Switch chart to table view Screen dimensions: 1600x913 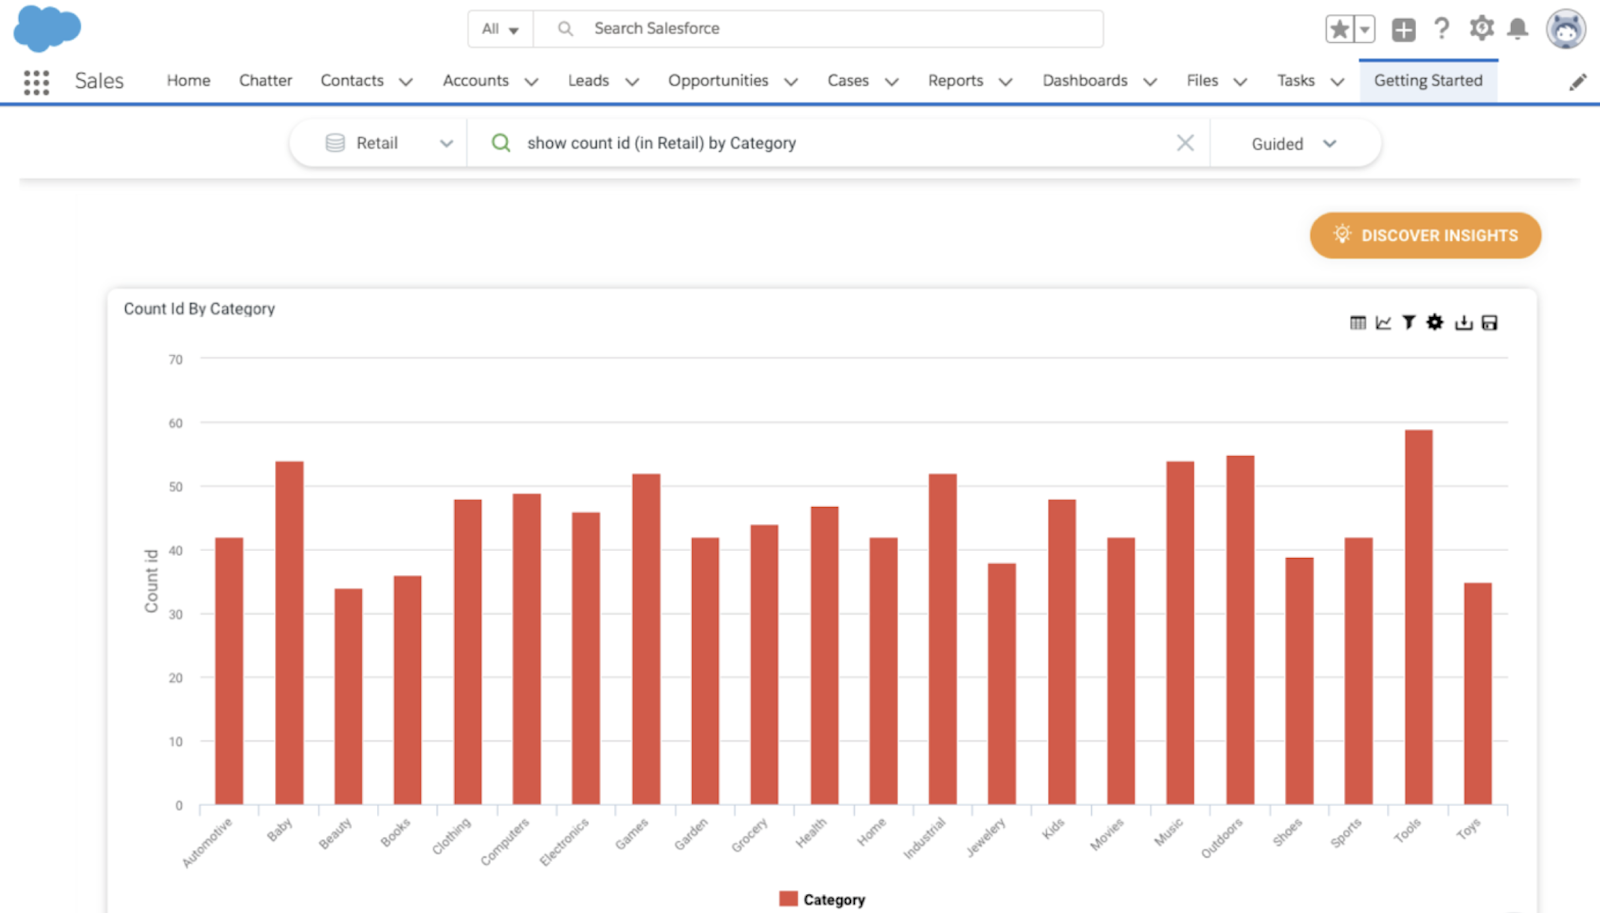(x=1357, y=322)
